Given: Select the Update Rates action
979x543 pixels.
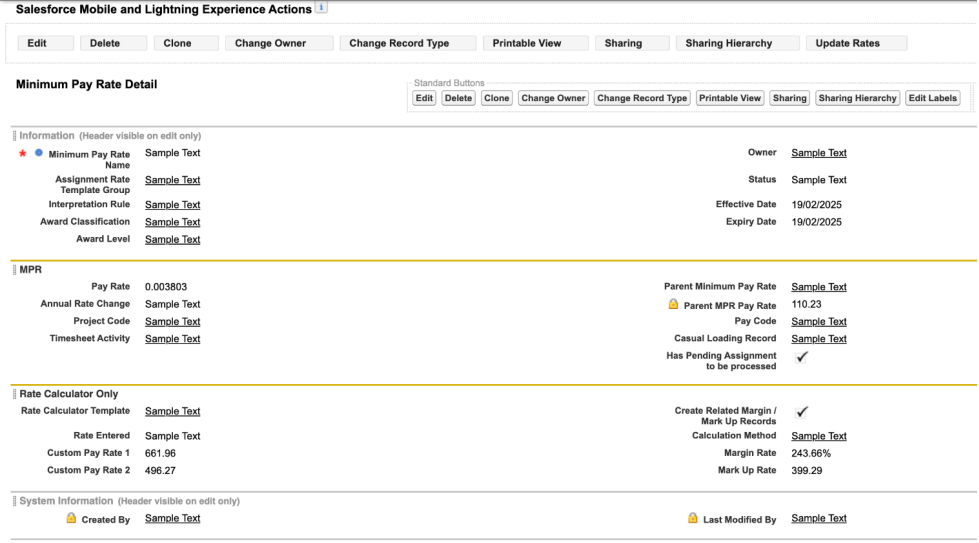Looking at the screenshot, I should 856,43.
